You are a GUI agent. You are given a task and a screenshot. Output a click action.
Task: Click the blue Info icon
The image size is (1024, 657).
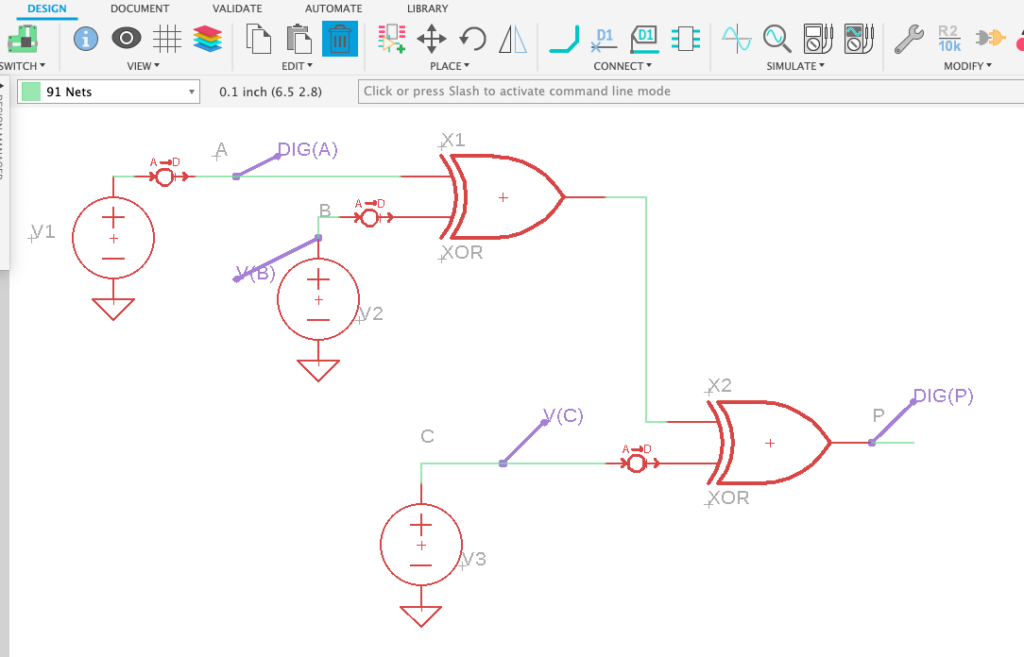(86, 39)
